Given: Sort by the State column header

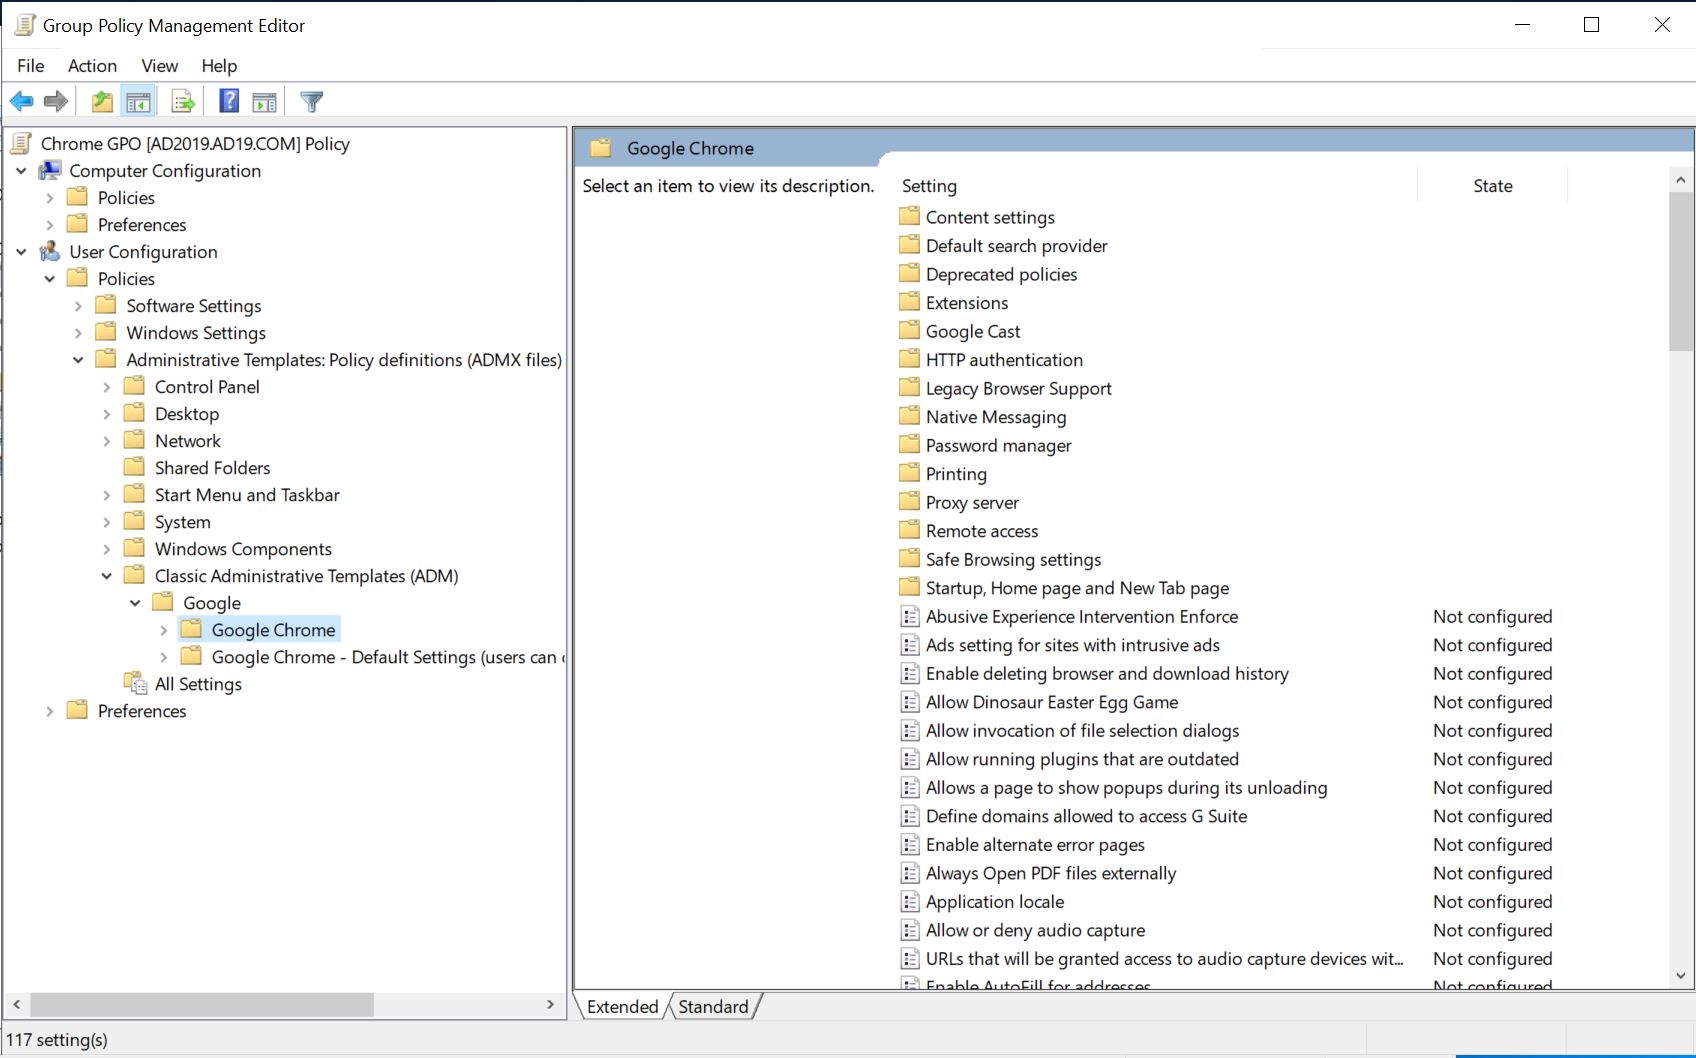Looking at the screenshot, I should pos(1492,186).
